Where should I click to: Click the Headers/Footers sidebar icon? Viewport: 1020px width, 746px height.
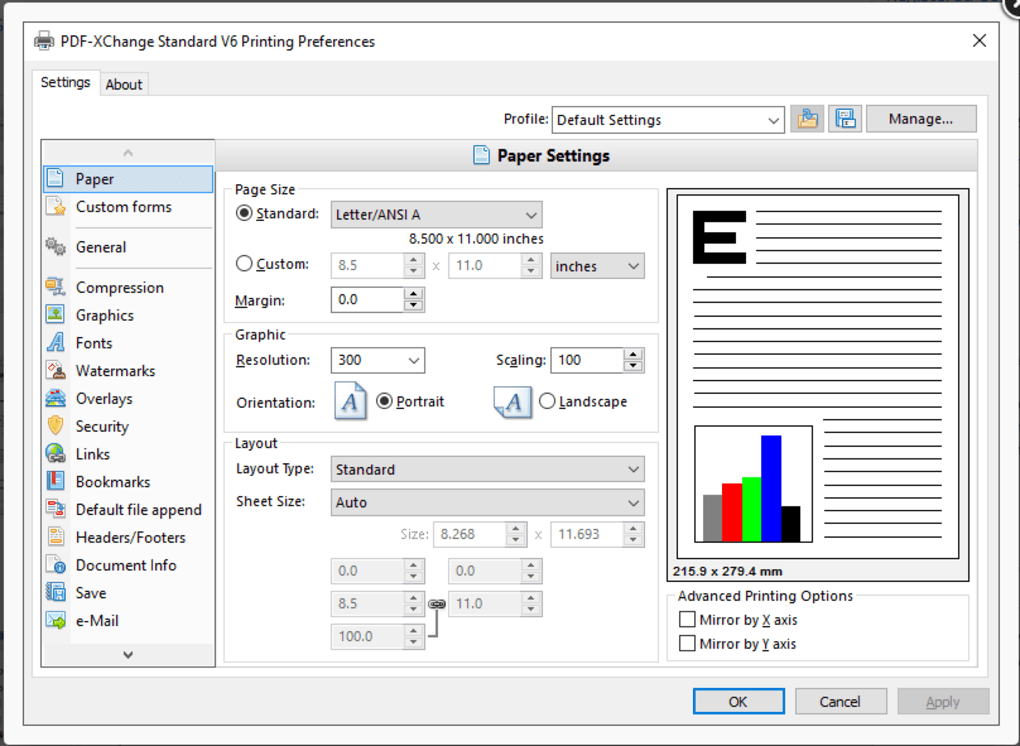click(x=56, y=538)
